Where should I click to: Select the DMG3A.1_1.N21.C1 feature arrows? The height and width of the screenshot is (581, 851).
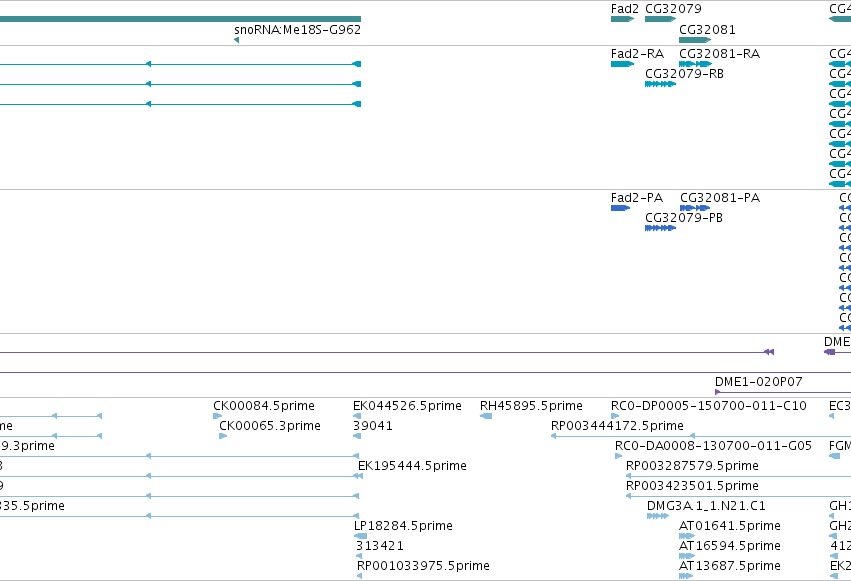click(658, 516)
